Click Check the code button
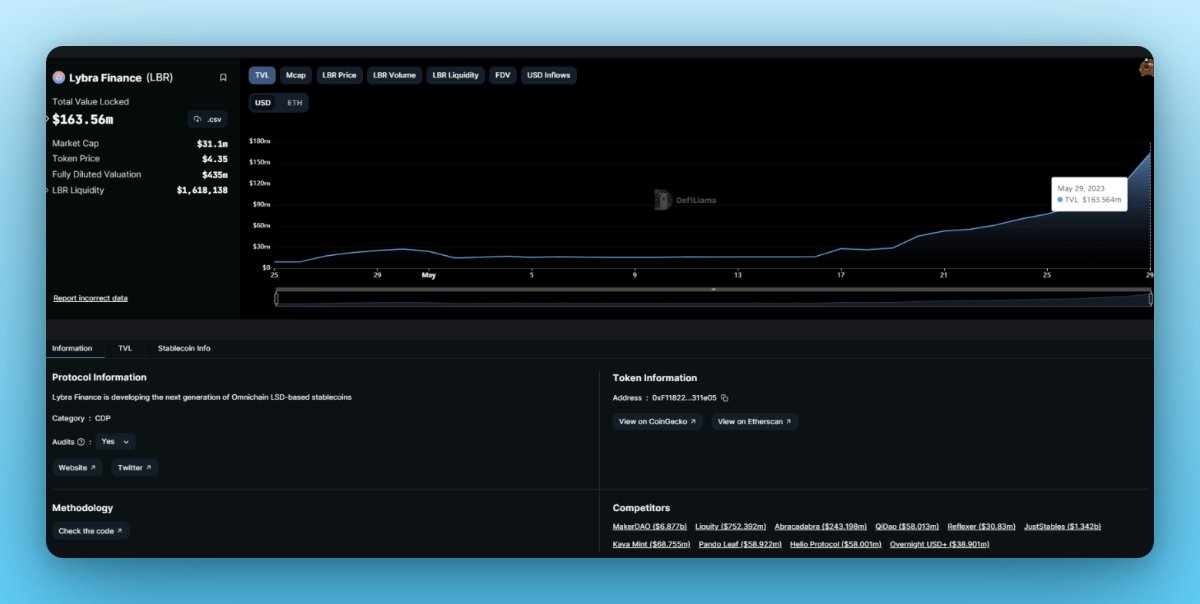The width and height of the screenshot is (1200, 604). tap(91, 531)
